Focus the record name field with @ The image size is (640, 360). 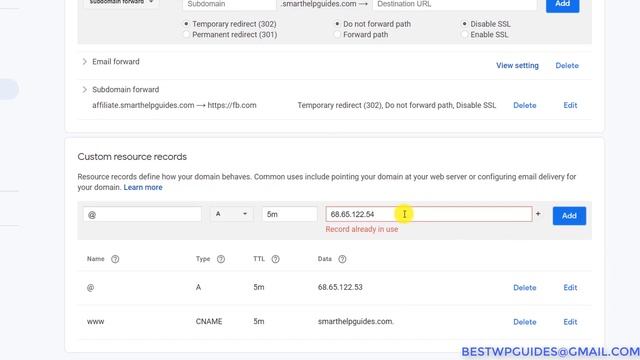[142, 214]
